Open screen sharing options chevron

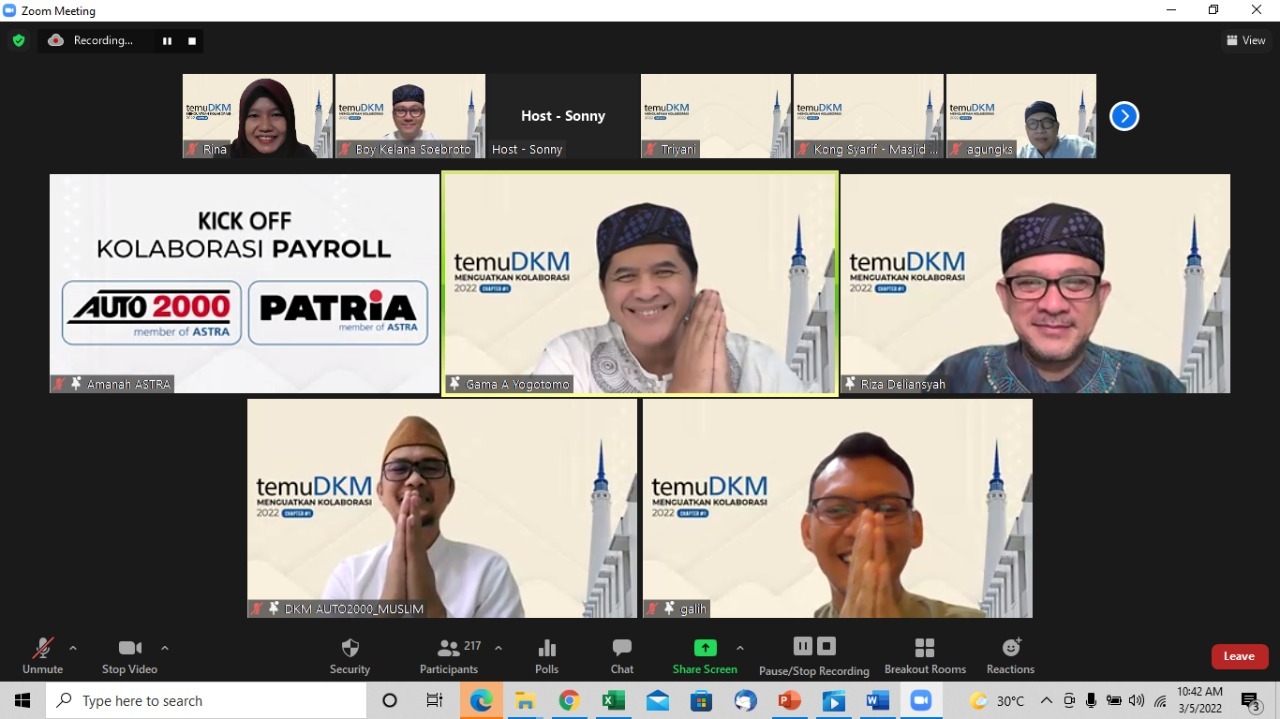coord(740,647)
